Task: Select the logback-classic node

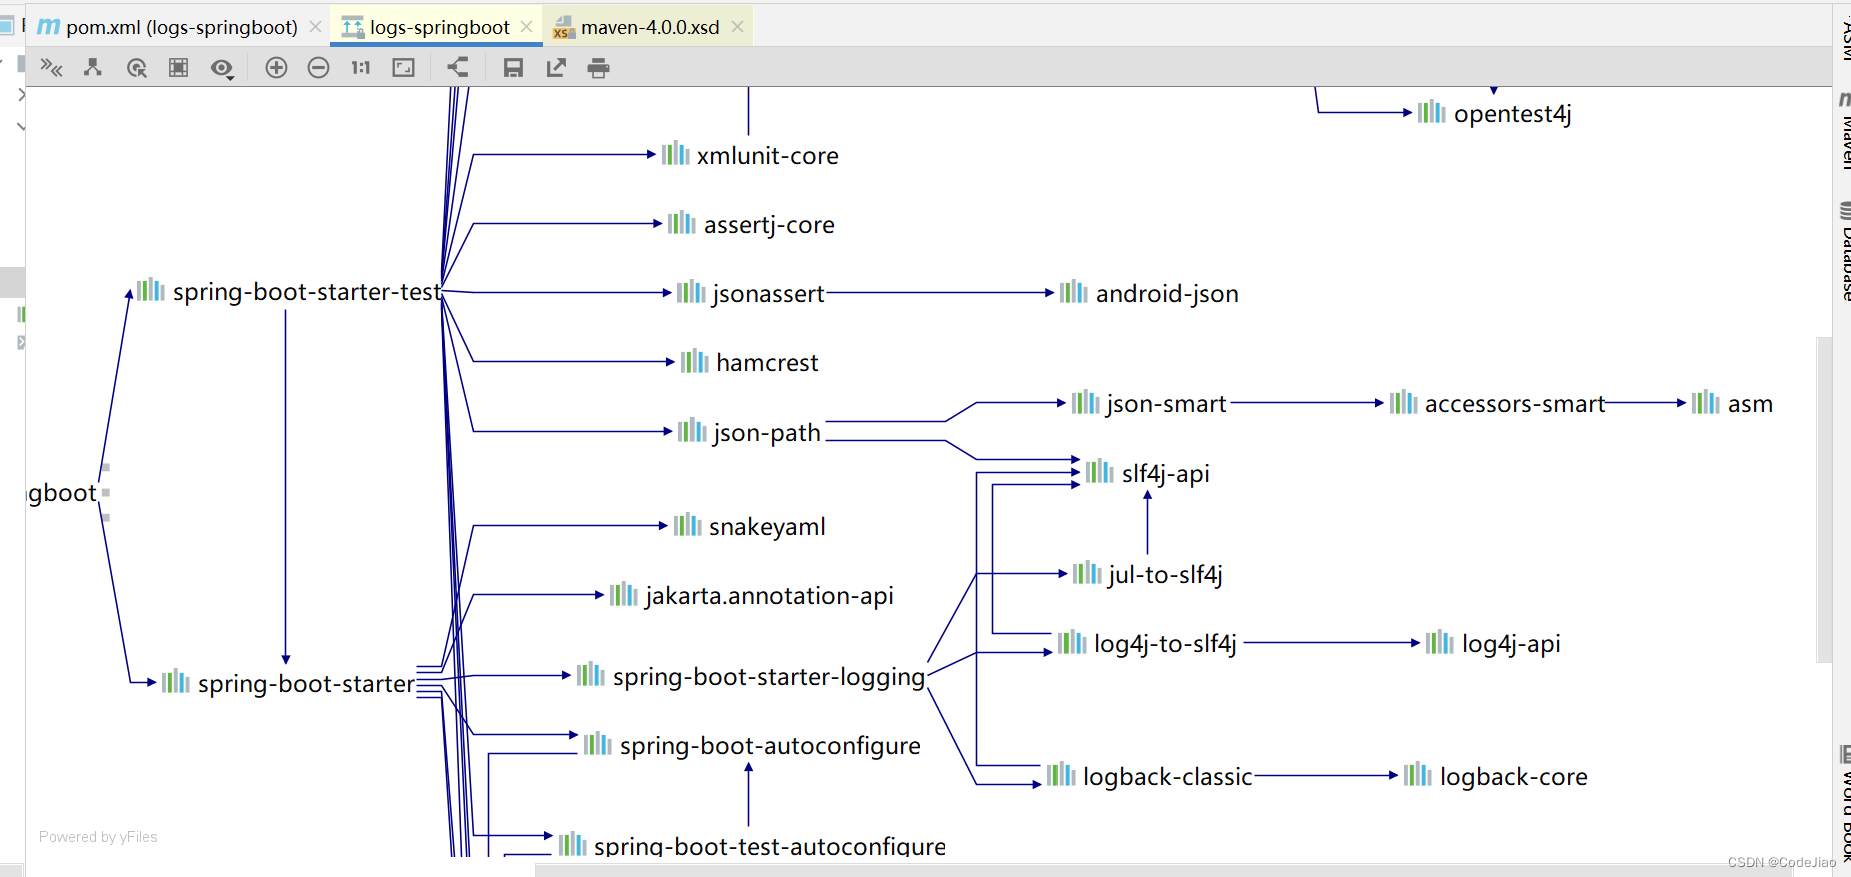Action: (1150, 776)
